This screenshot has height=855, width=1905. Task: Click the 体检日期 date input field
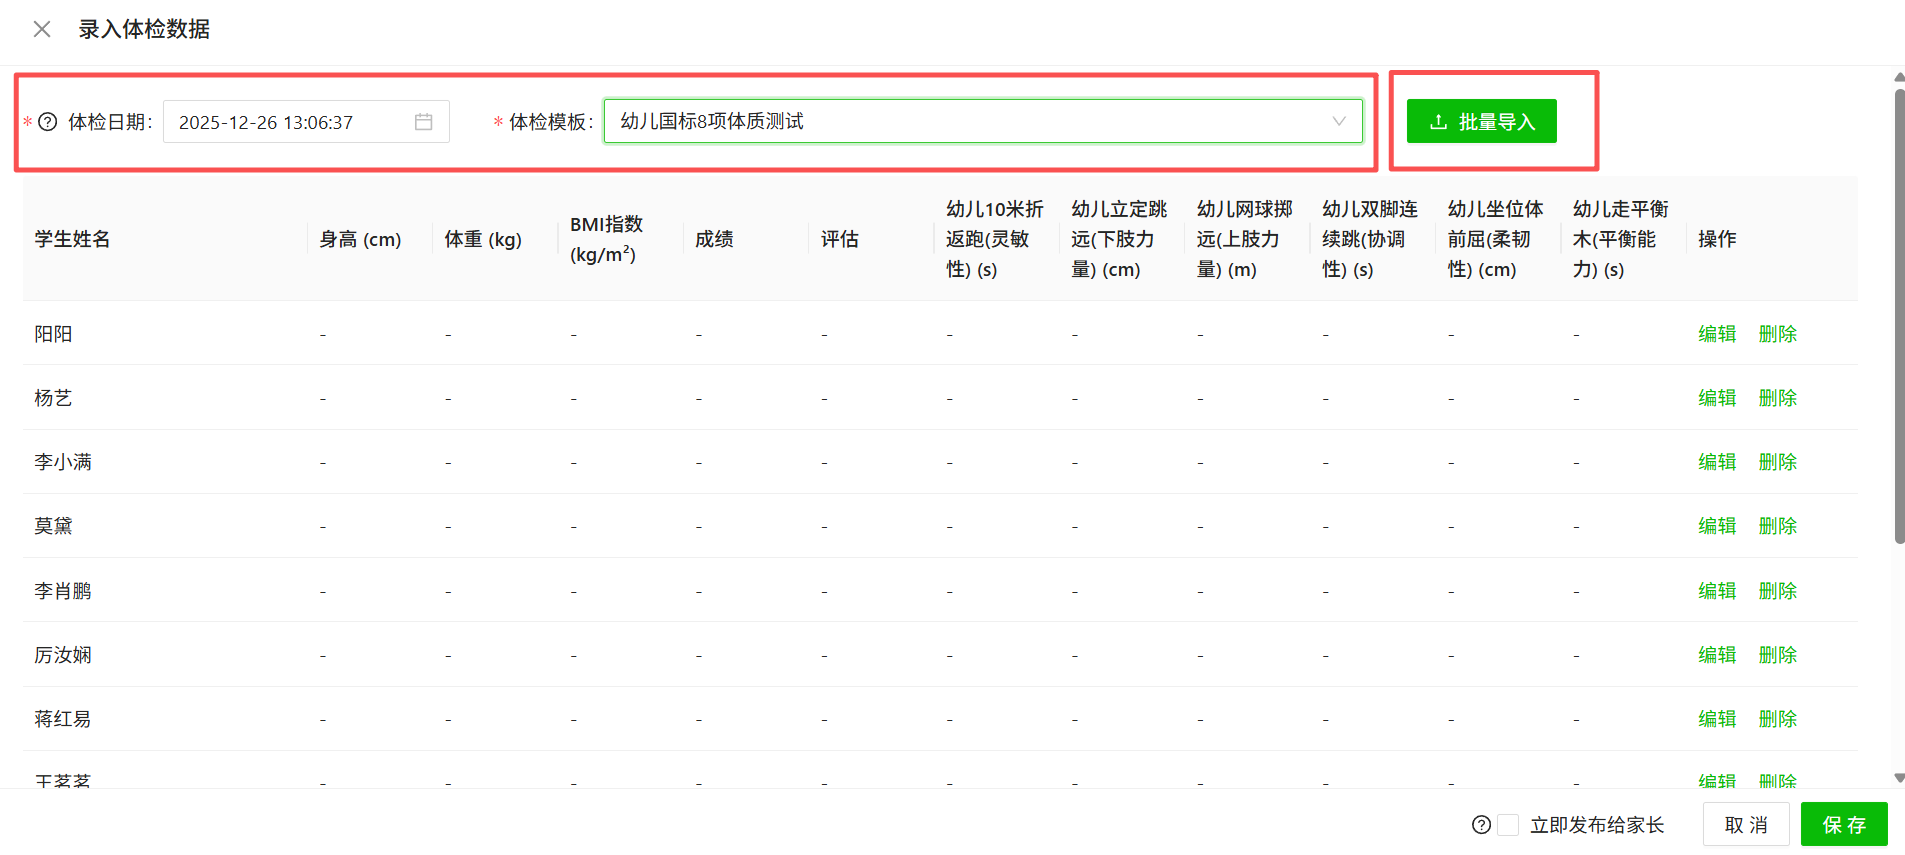[x=290, y=122]
